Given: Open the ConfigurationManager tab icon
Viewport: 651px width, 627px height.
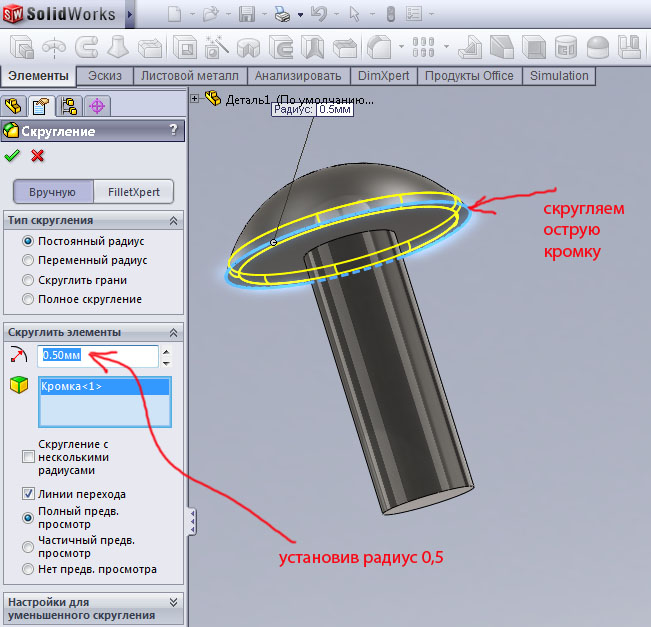Looking at the screenshot, I should click(69, 106).
